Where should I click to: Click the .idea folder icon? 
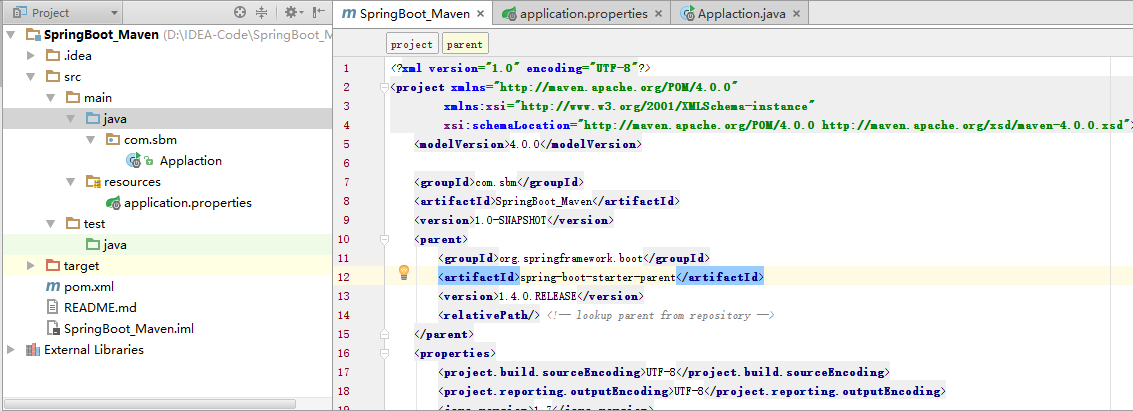[53, 56]
